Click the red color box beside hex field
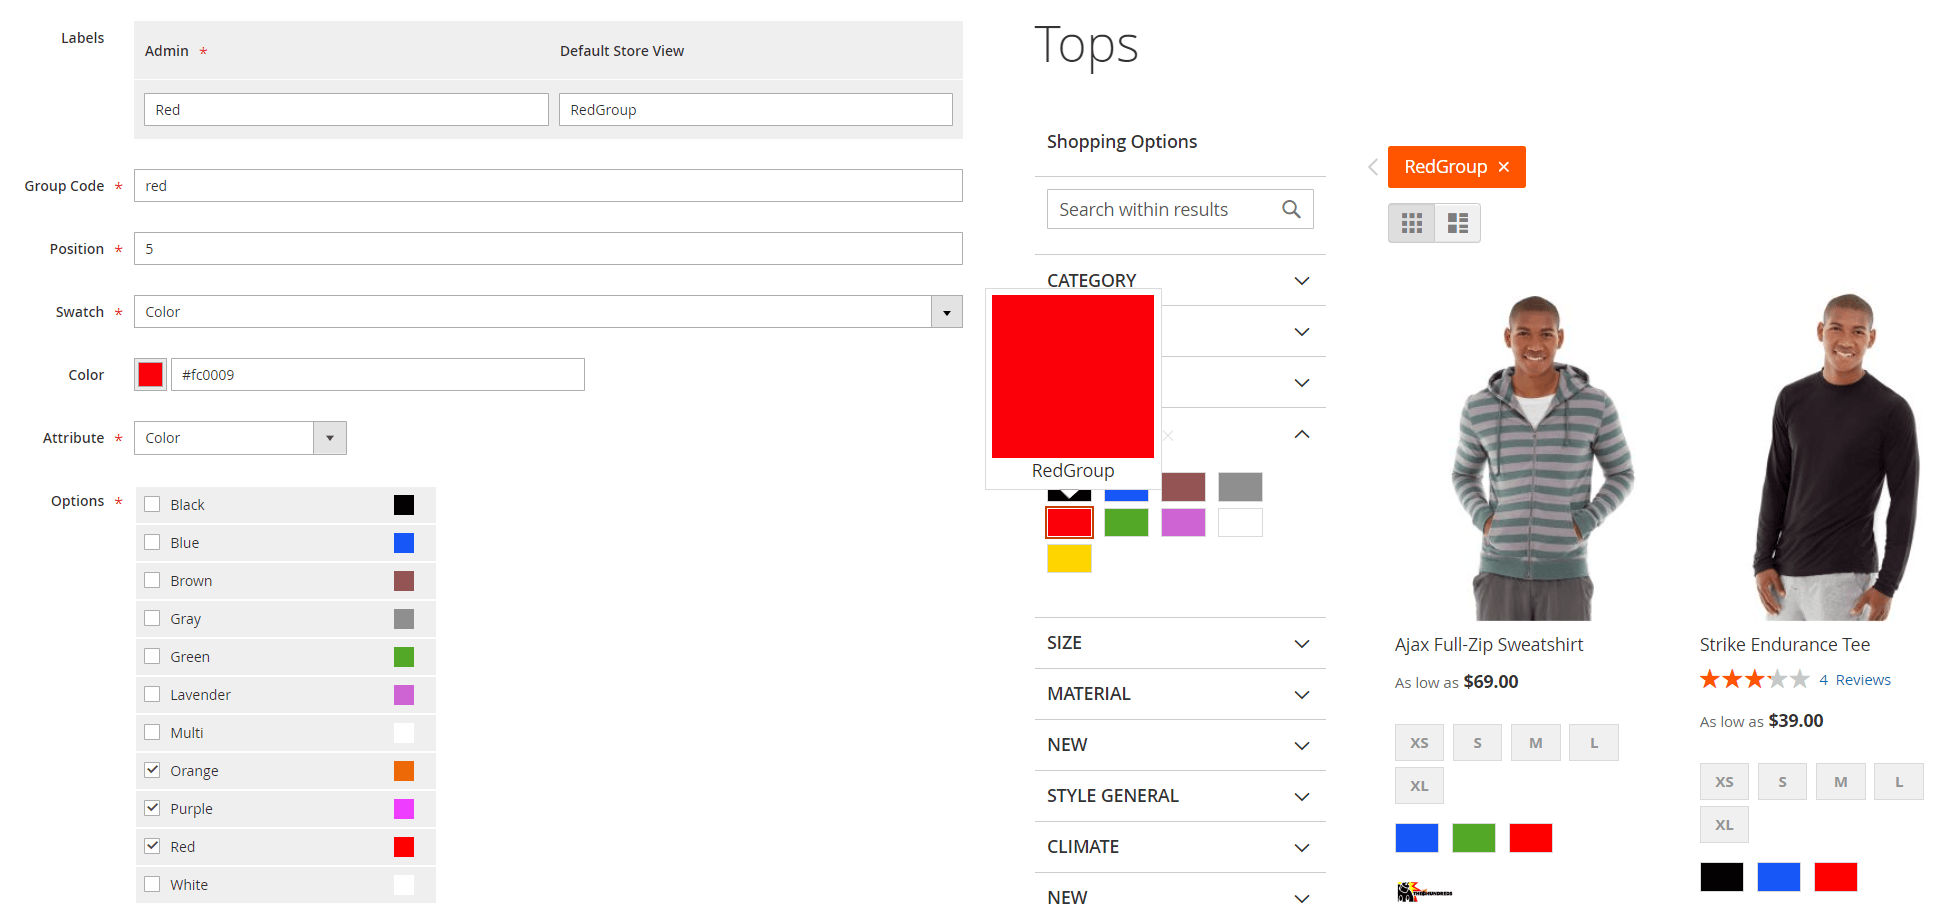The image size is (1938, 904). point(149,374)
